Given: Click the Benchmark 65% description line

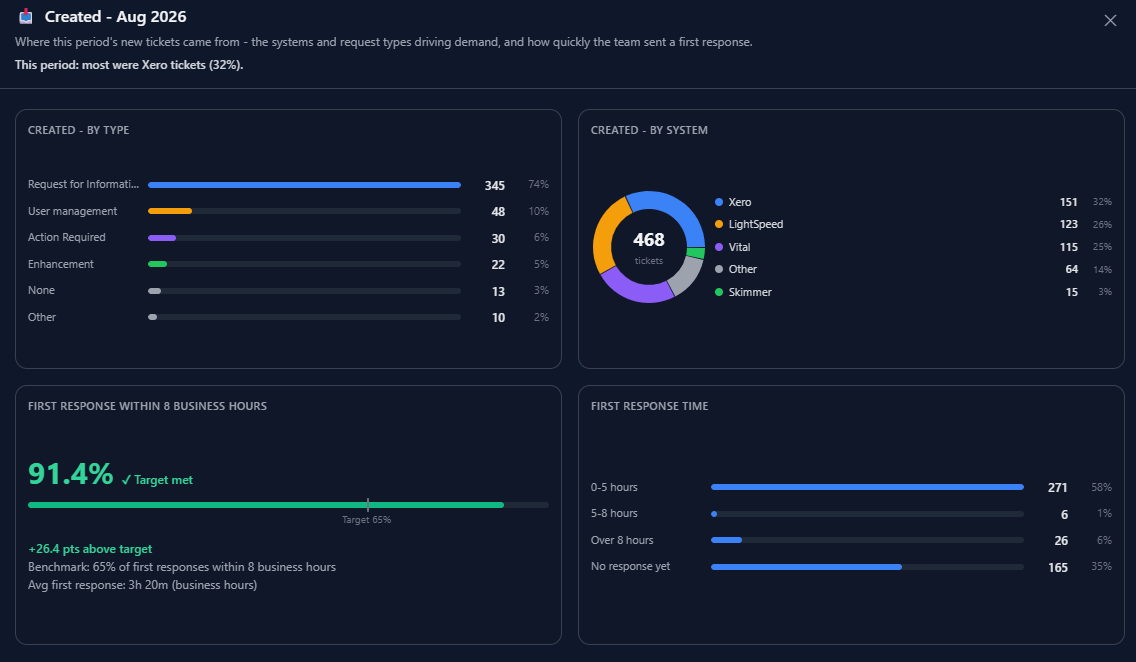Looking at the screenshot, I should (182, 567).
